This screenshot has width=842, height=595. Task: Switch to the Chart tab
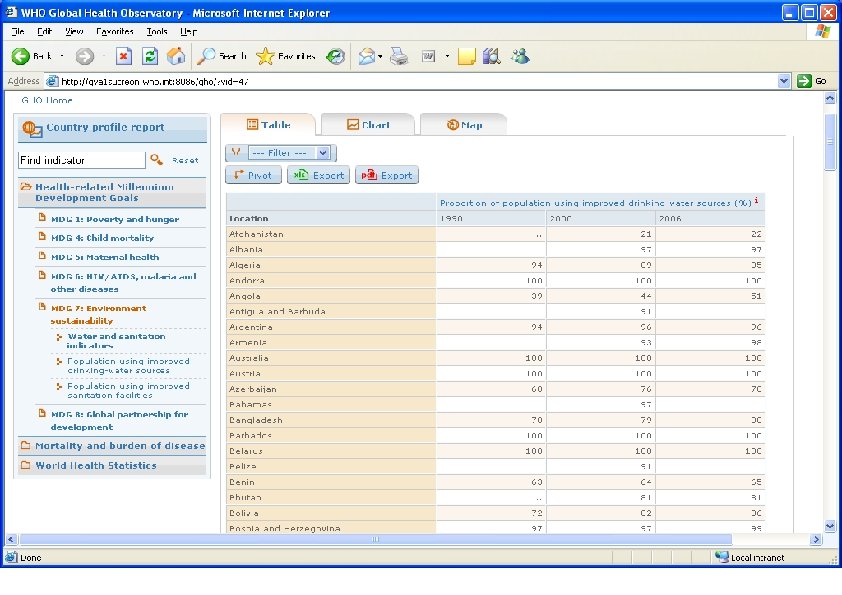point(368,125)
